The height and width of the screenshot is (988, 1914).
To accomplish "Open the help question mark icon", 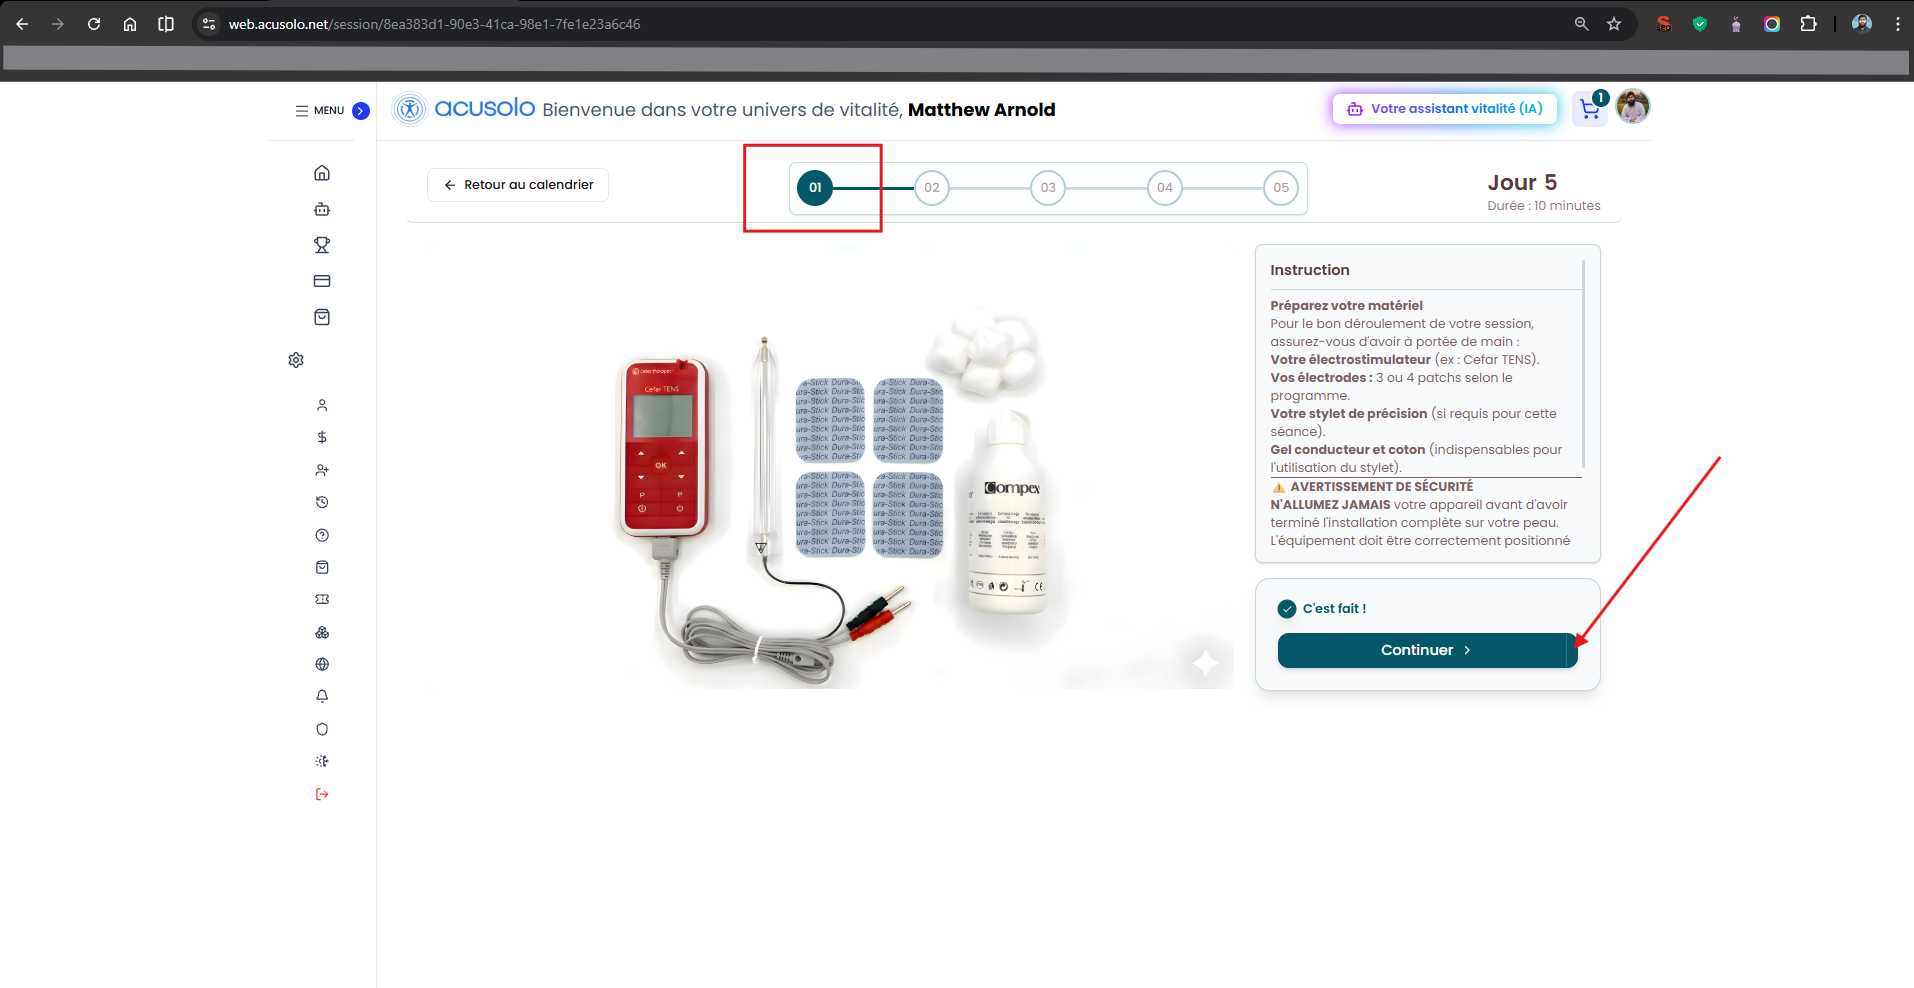I will click(x=322, y=535).
